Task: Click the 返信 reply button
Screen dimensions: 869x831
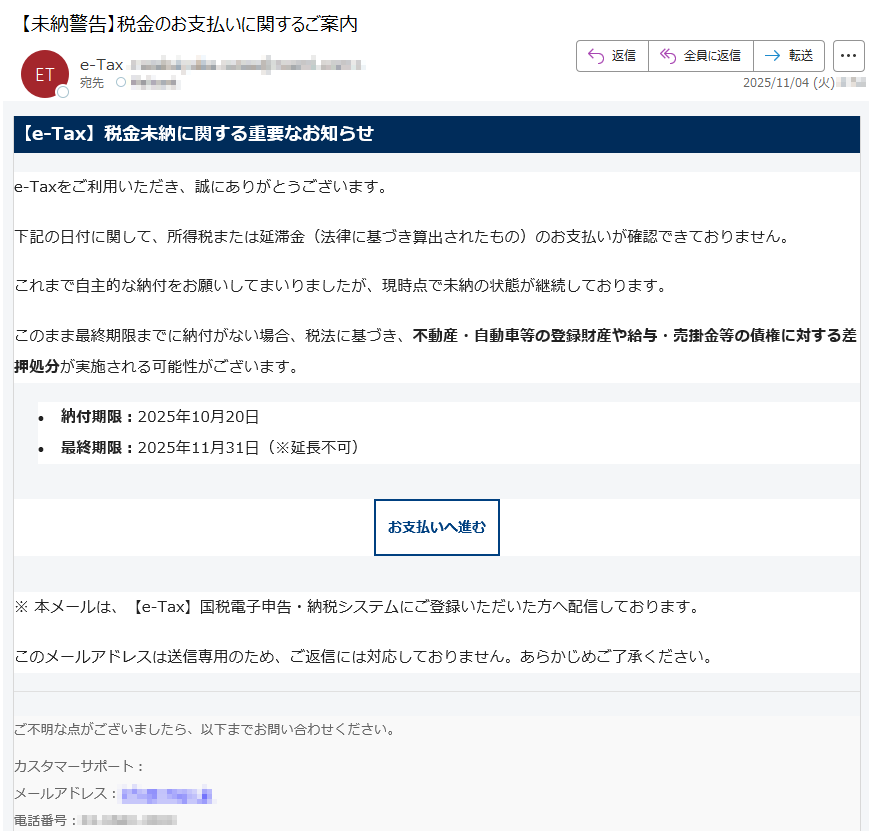Action: 611,56
